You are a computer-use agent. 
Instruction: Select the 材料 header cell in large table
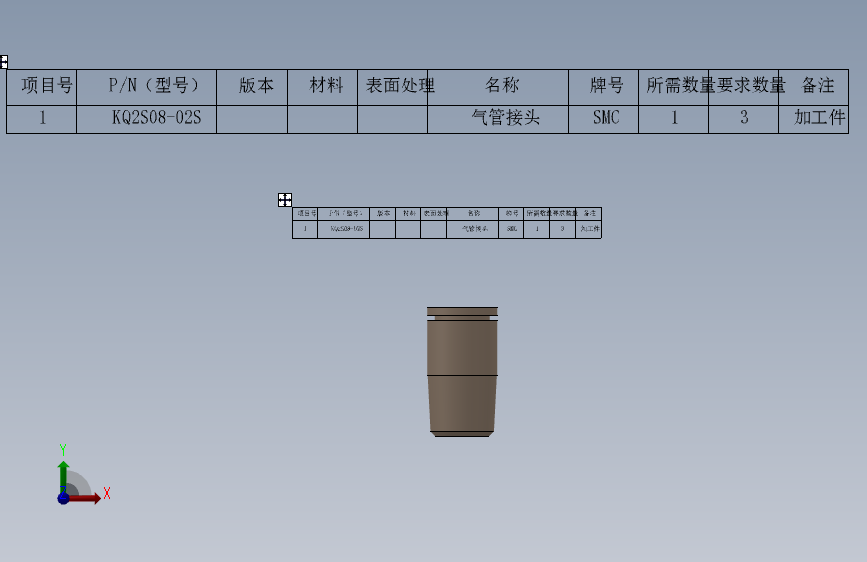pyautogui.click(x=322, y=87)
